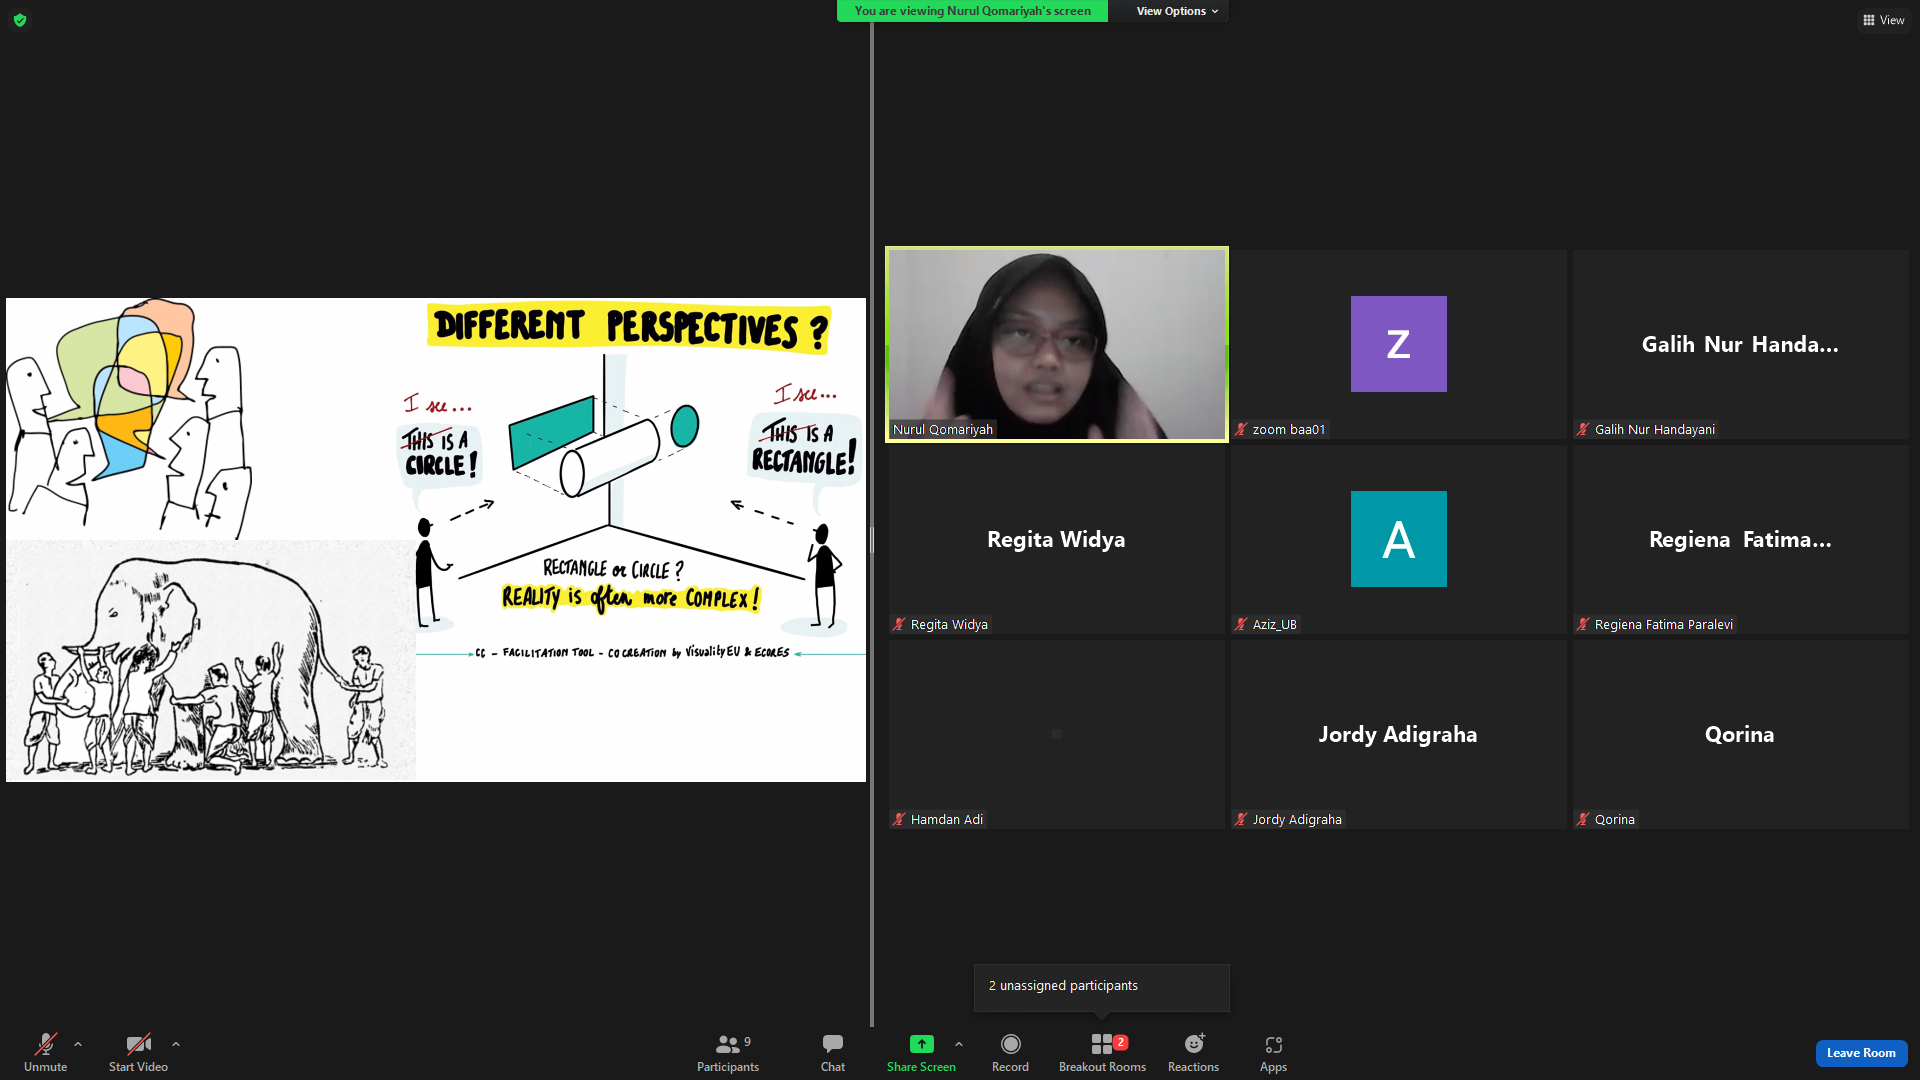This screenshot has height=1080, width=1920.
Task: Open the Participants panel
Action: (728, 1052)
